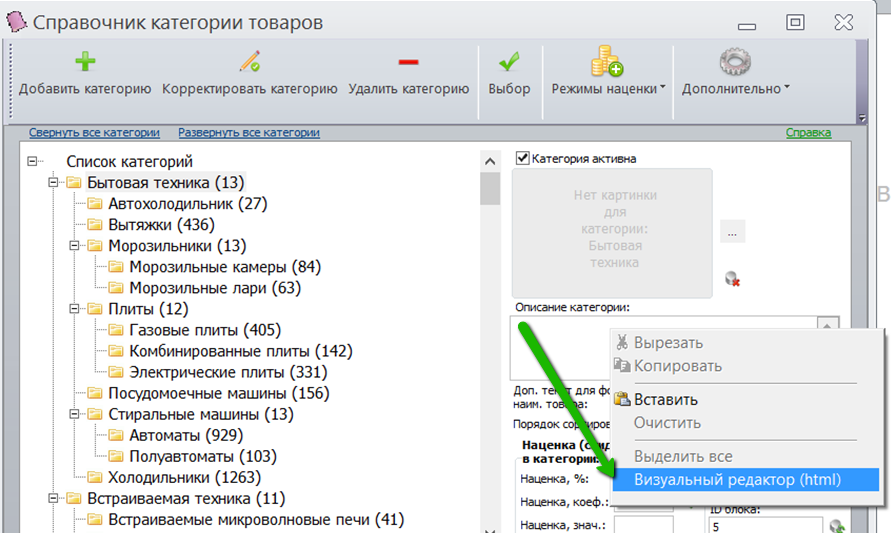
Task: Click the green plus Add category icon
Action: pyautogui.click(x=85, y=61)
